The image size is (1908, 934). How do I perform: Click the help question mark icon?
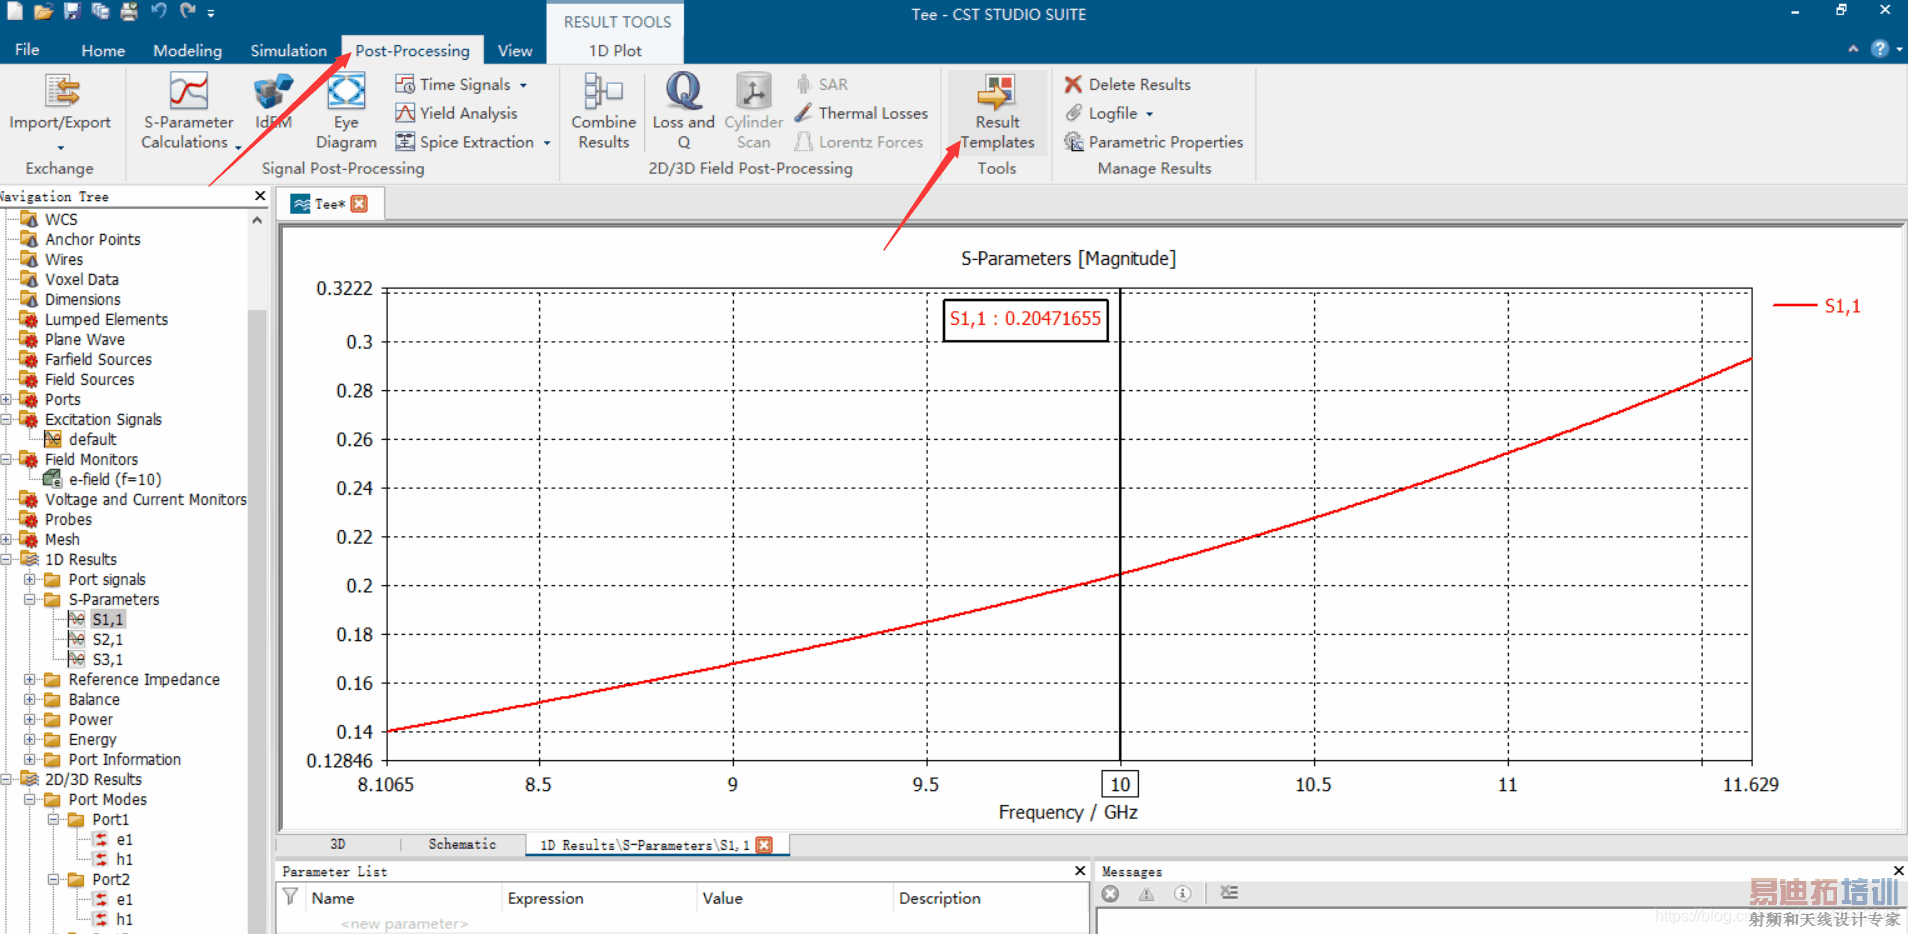tap(1880, 49)
